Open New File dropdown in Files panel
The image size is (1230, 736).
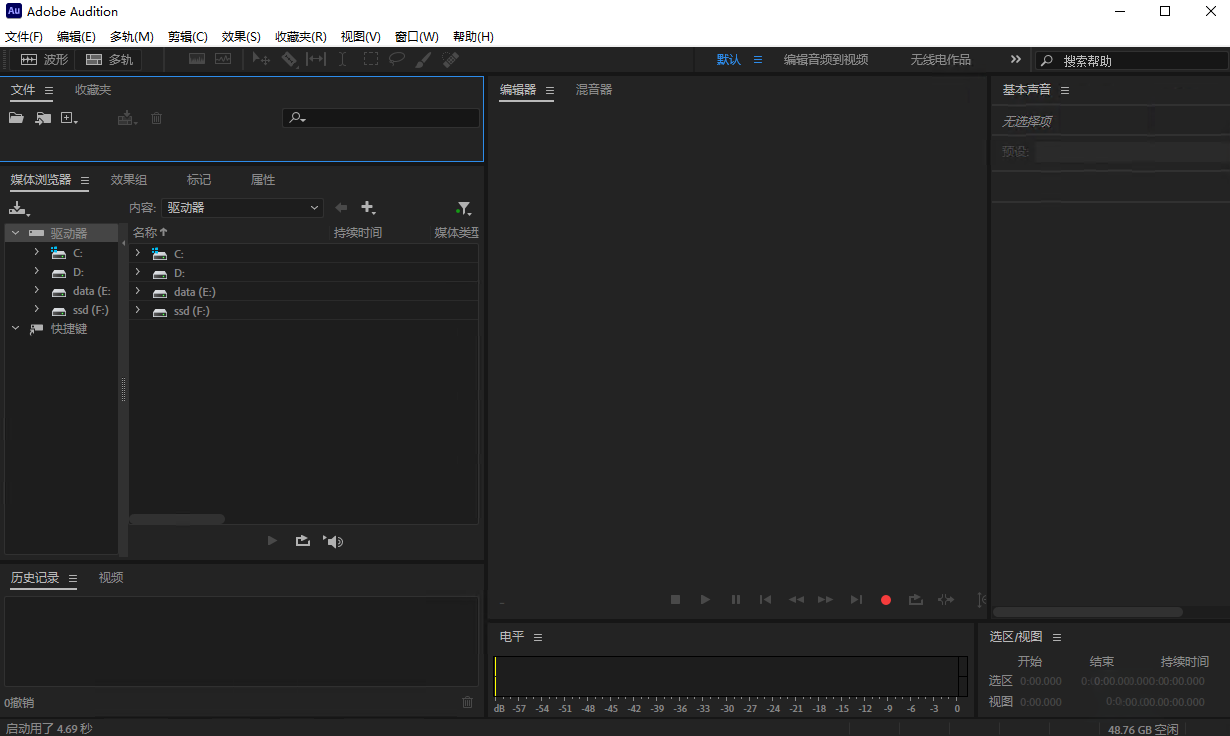(69, 118)
